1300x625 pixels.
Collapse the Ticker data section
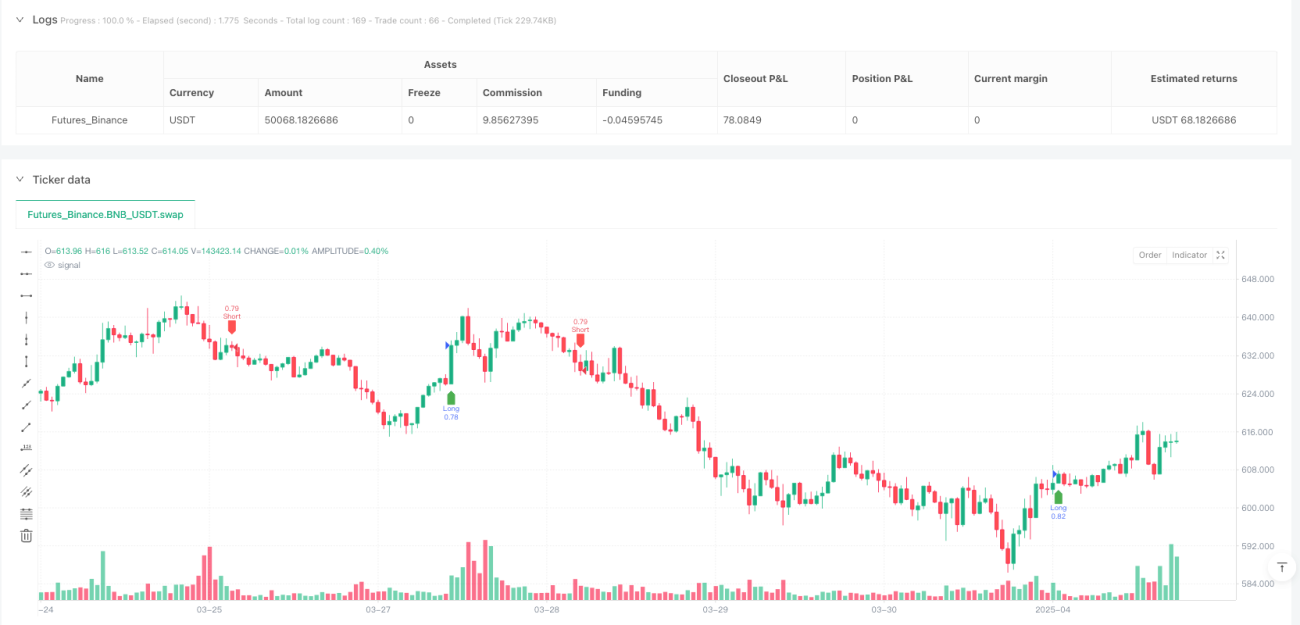click(x=21, y=180)
